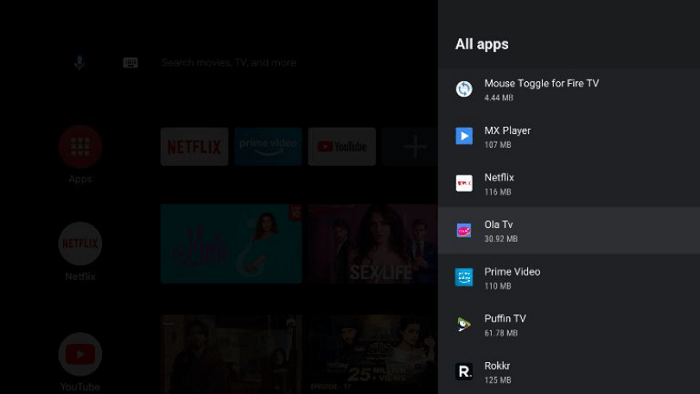Open the on-screen keyboard search icon
This screenshot has width=700, height=394.
(x=130, y=62)
